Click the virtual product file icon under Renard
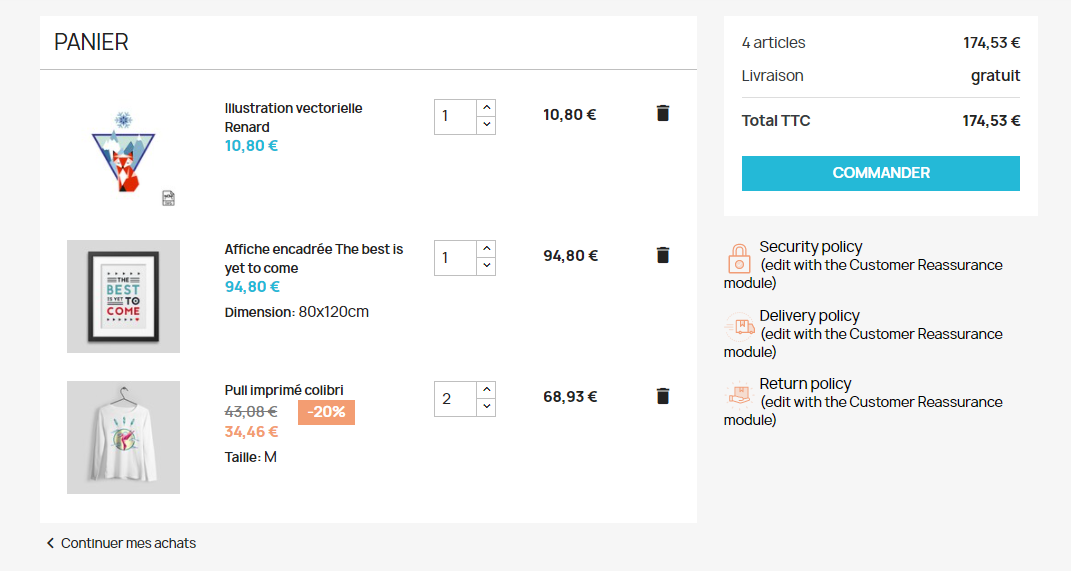This screenshot has width=1071, height=571. [168, 198]
